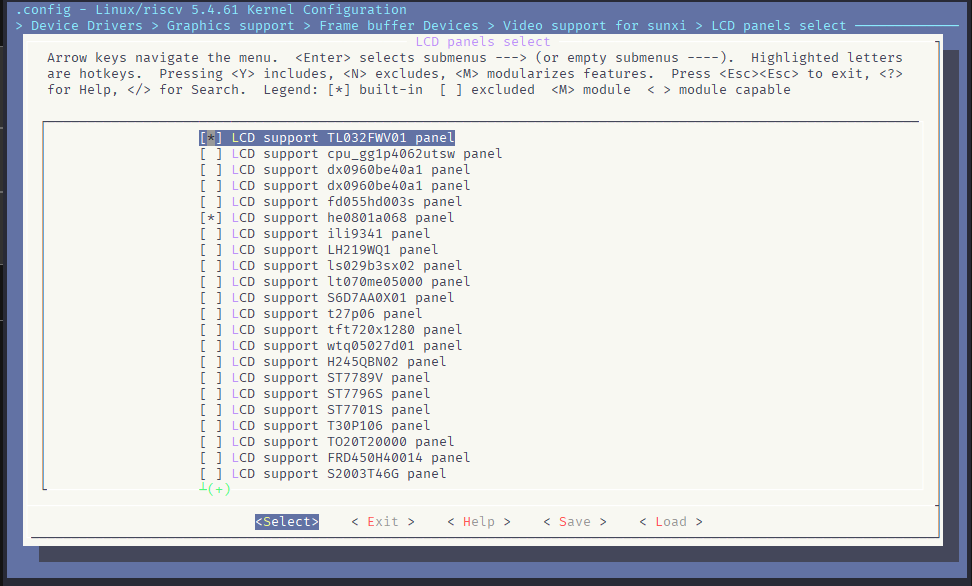Click the Load button
Image resolution: width=972 pixels, height=586 pixels.
point(671,522)
